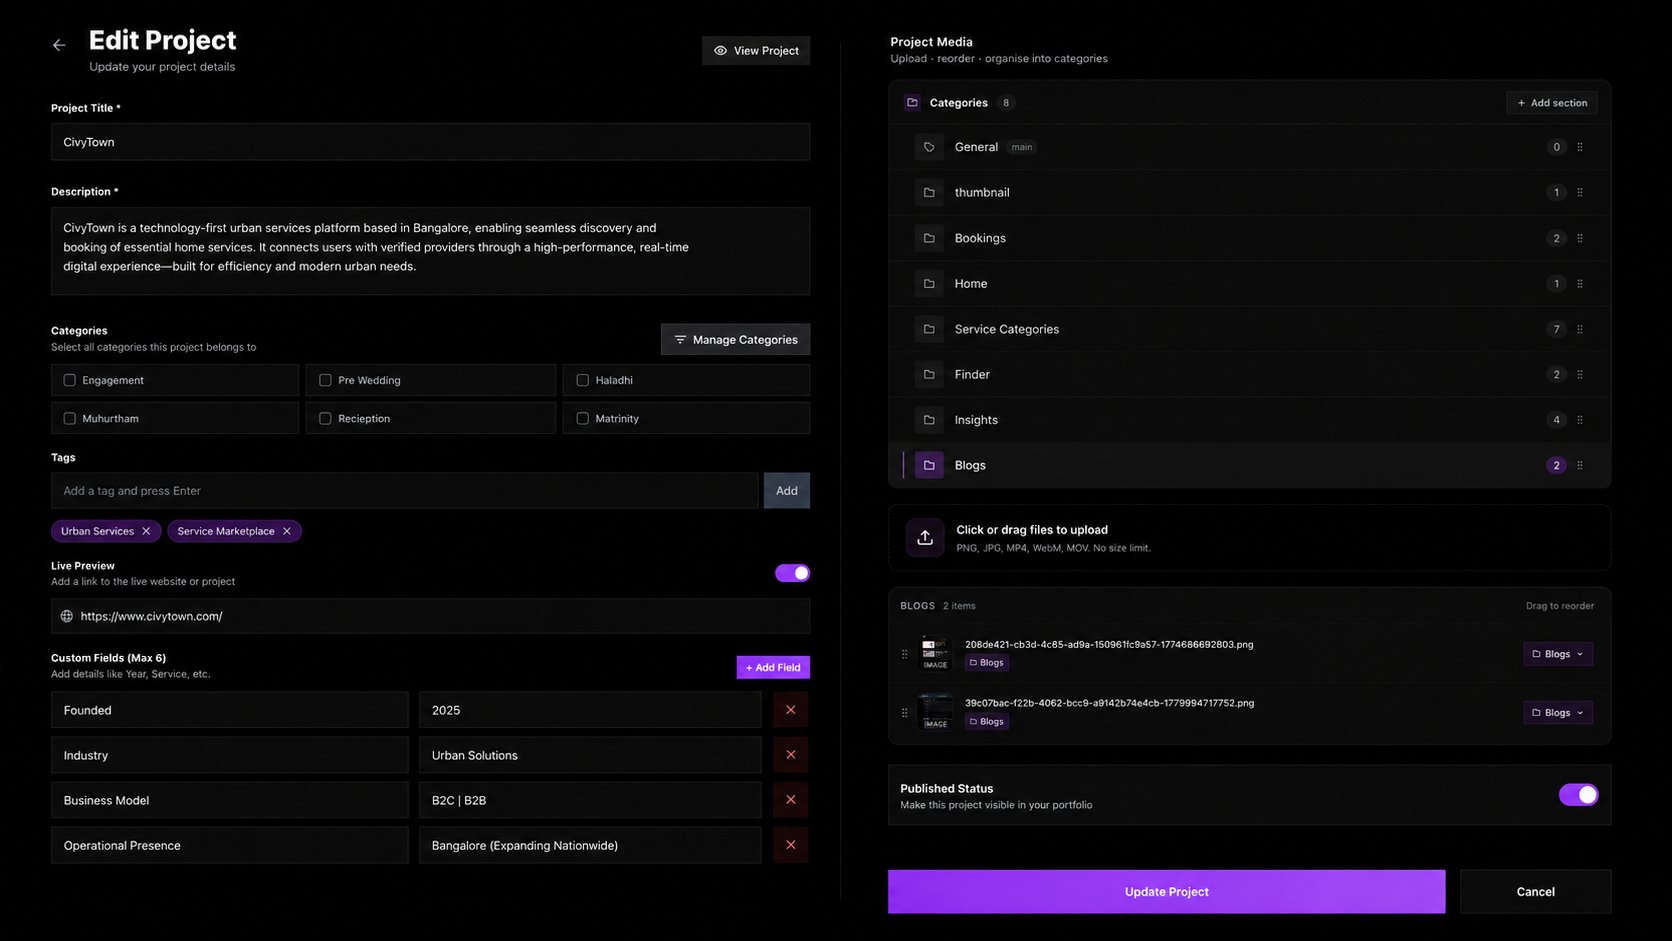Viewport: 1672px width, 941px height.
Task: Select the General main category
Action: coord(1250,147)
